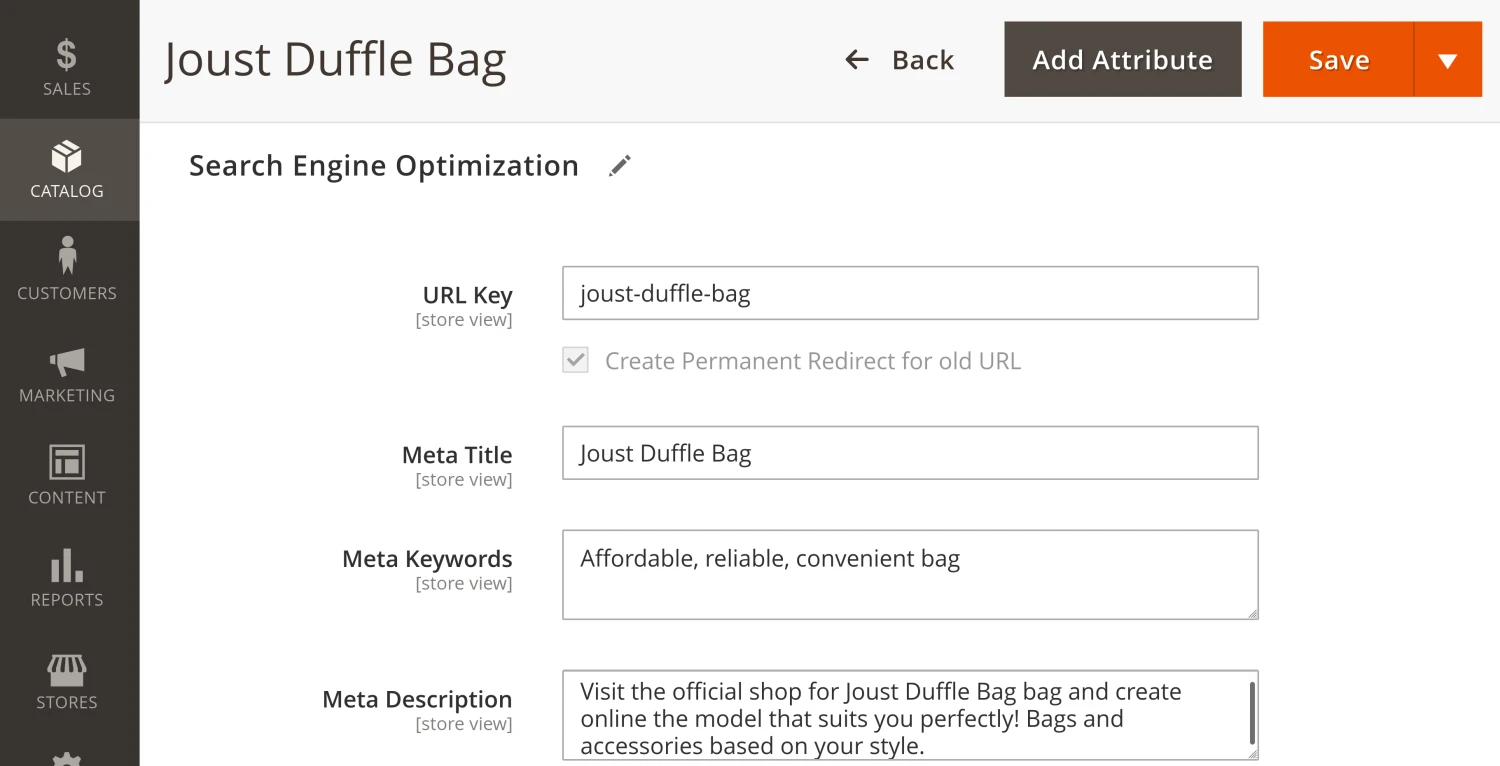Toggle Create Permanent Redirect for old URL
The image size is (1500, 766).
tap(575, 361)
